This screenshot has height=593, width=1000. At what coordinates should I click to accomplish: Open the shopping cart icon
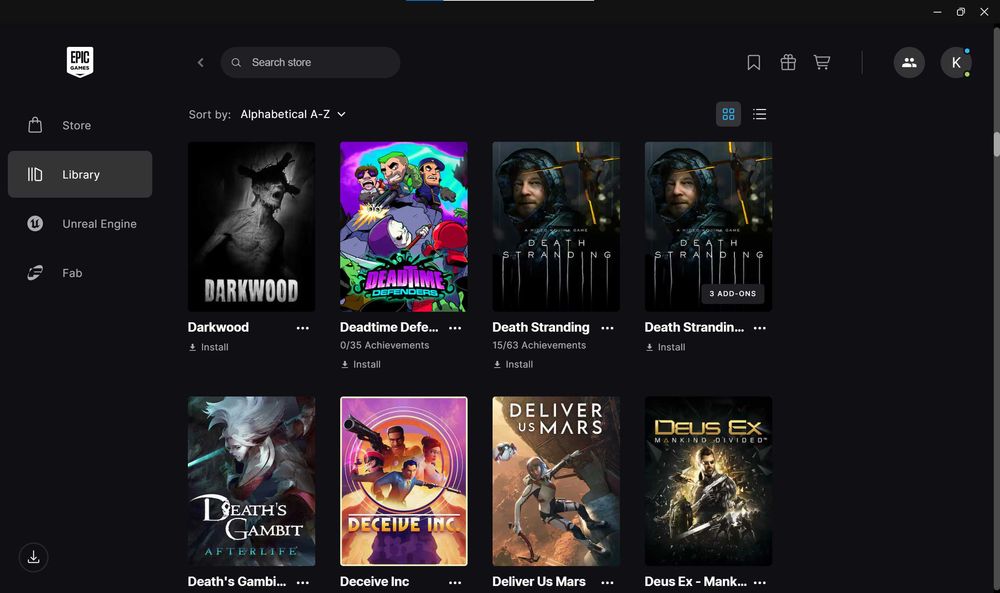pyautogui.click(x=822, y=62)
